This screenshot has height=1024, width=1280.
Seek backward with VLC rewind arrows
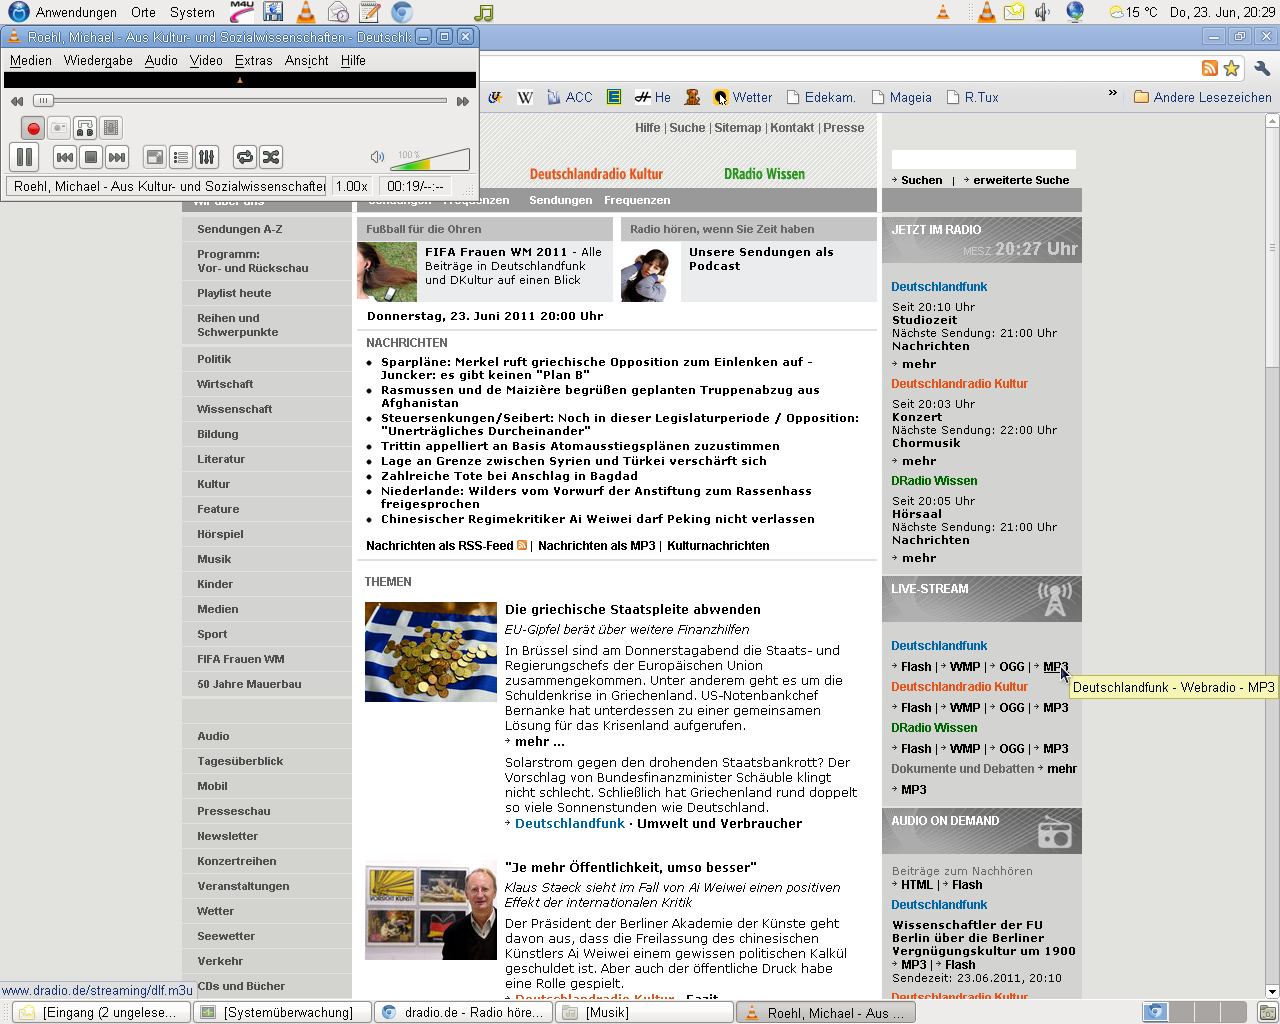[17, 101]
